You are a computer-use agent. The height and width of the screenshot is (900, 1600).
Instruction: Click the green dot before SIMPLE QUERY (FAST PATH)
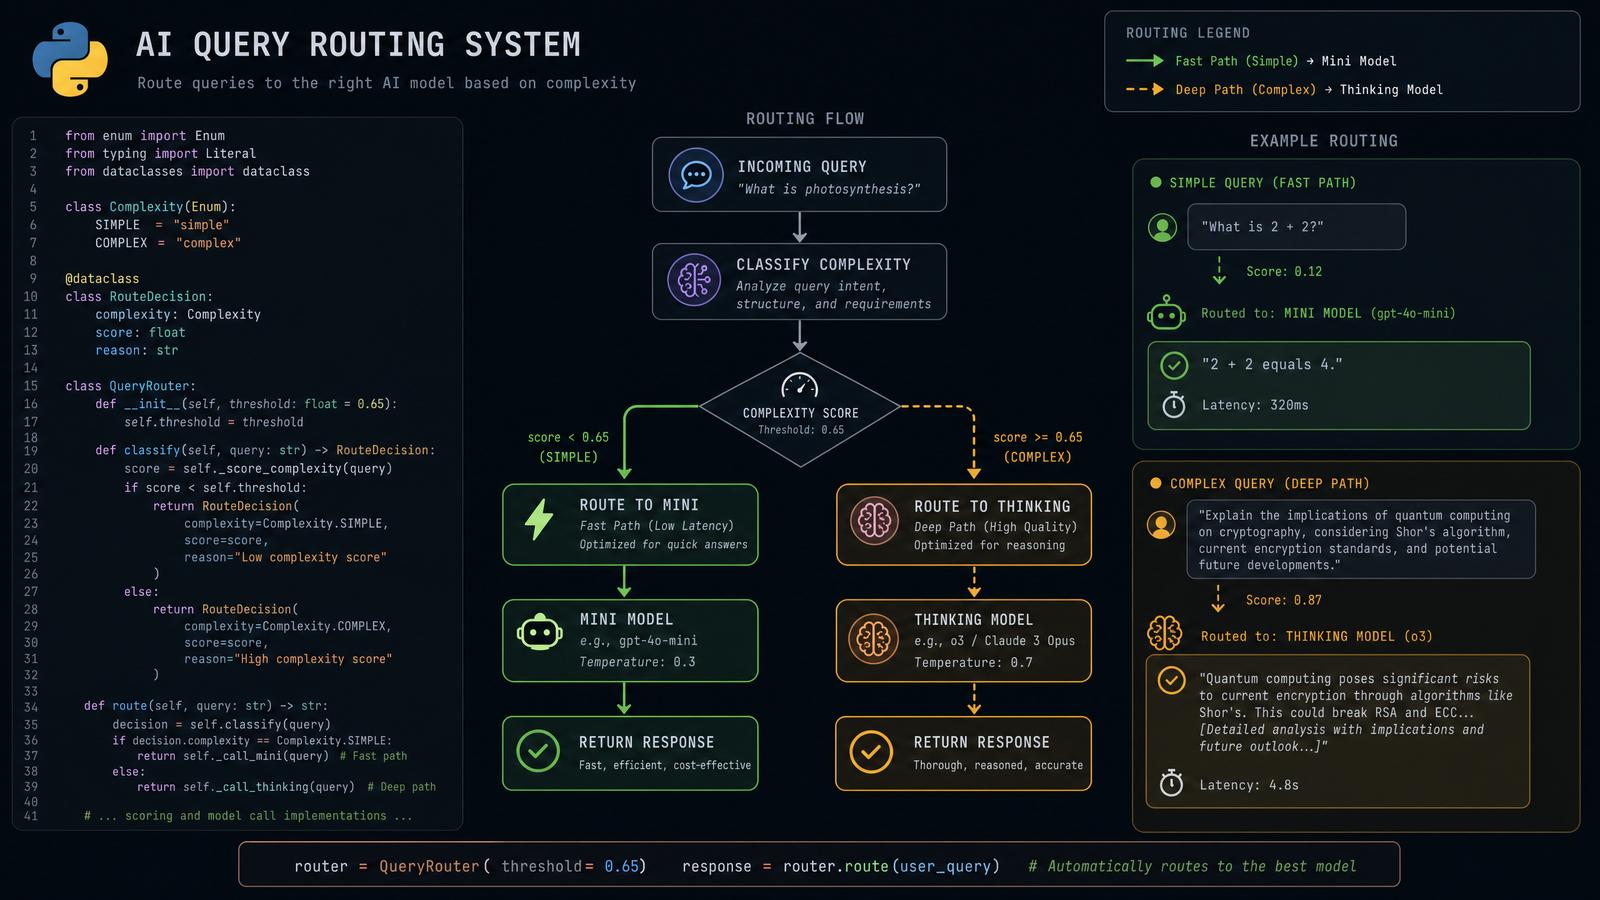1156,183
